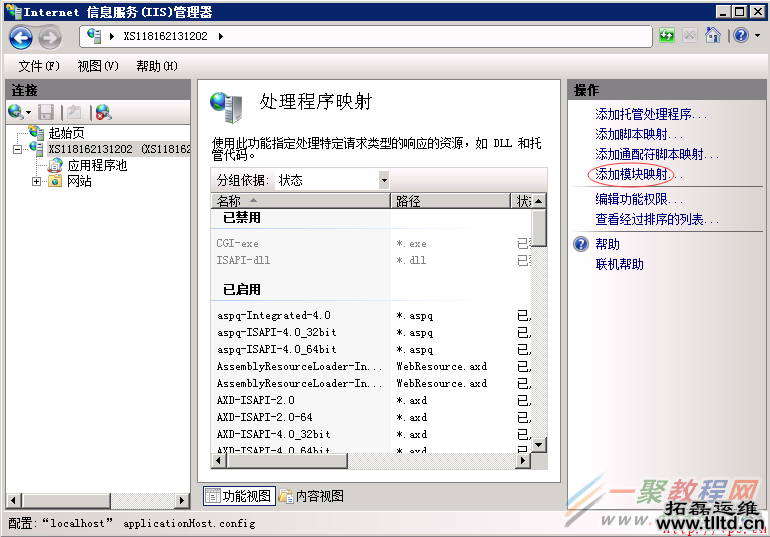
Task: Open the 视图(V) menu
Action: [98, 66]
